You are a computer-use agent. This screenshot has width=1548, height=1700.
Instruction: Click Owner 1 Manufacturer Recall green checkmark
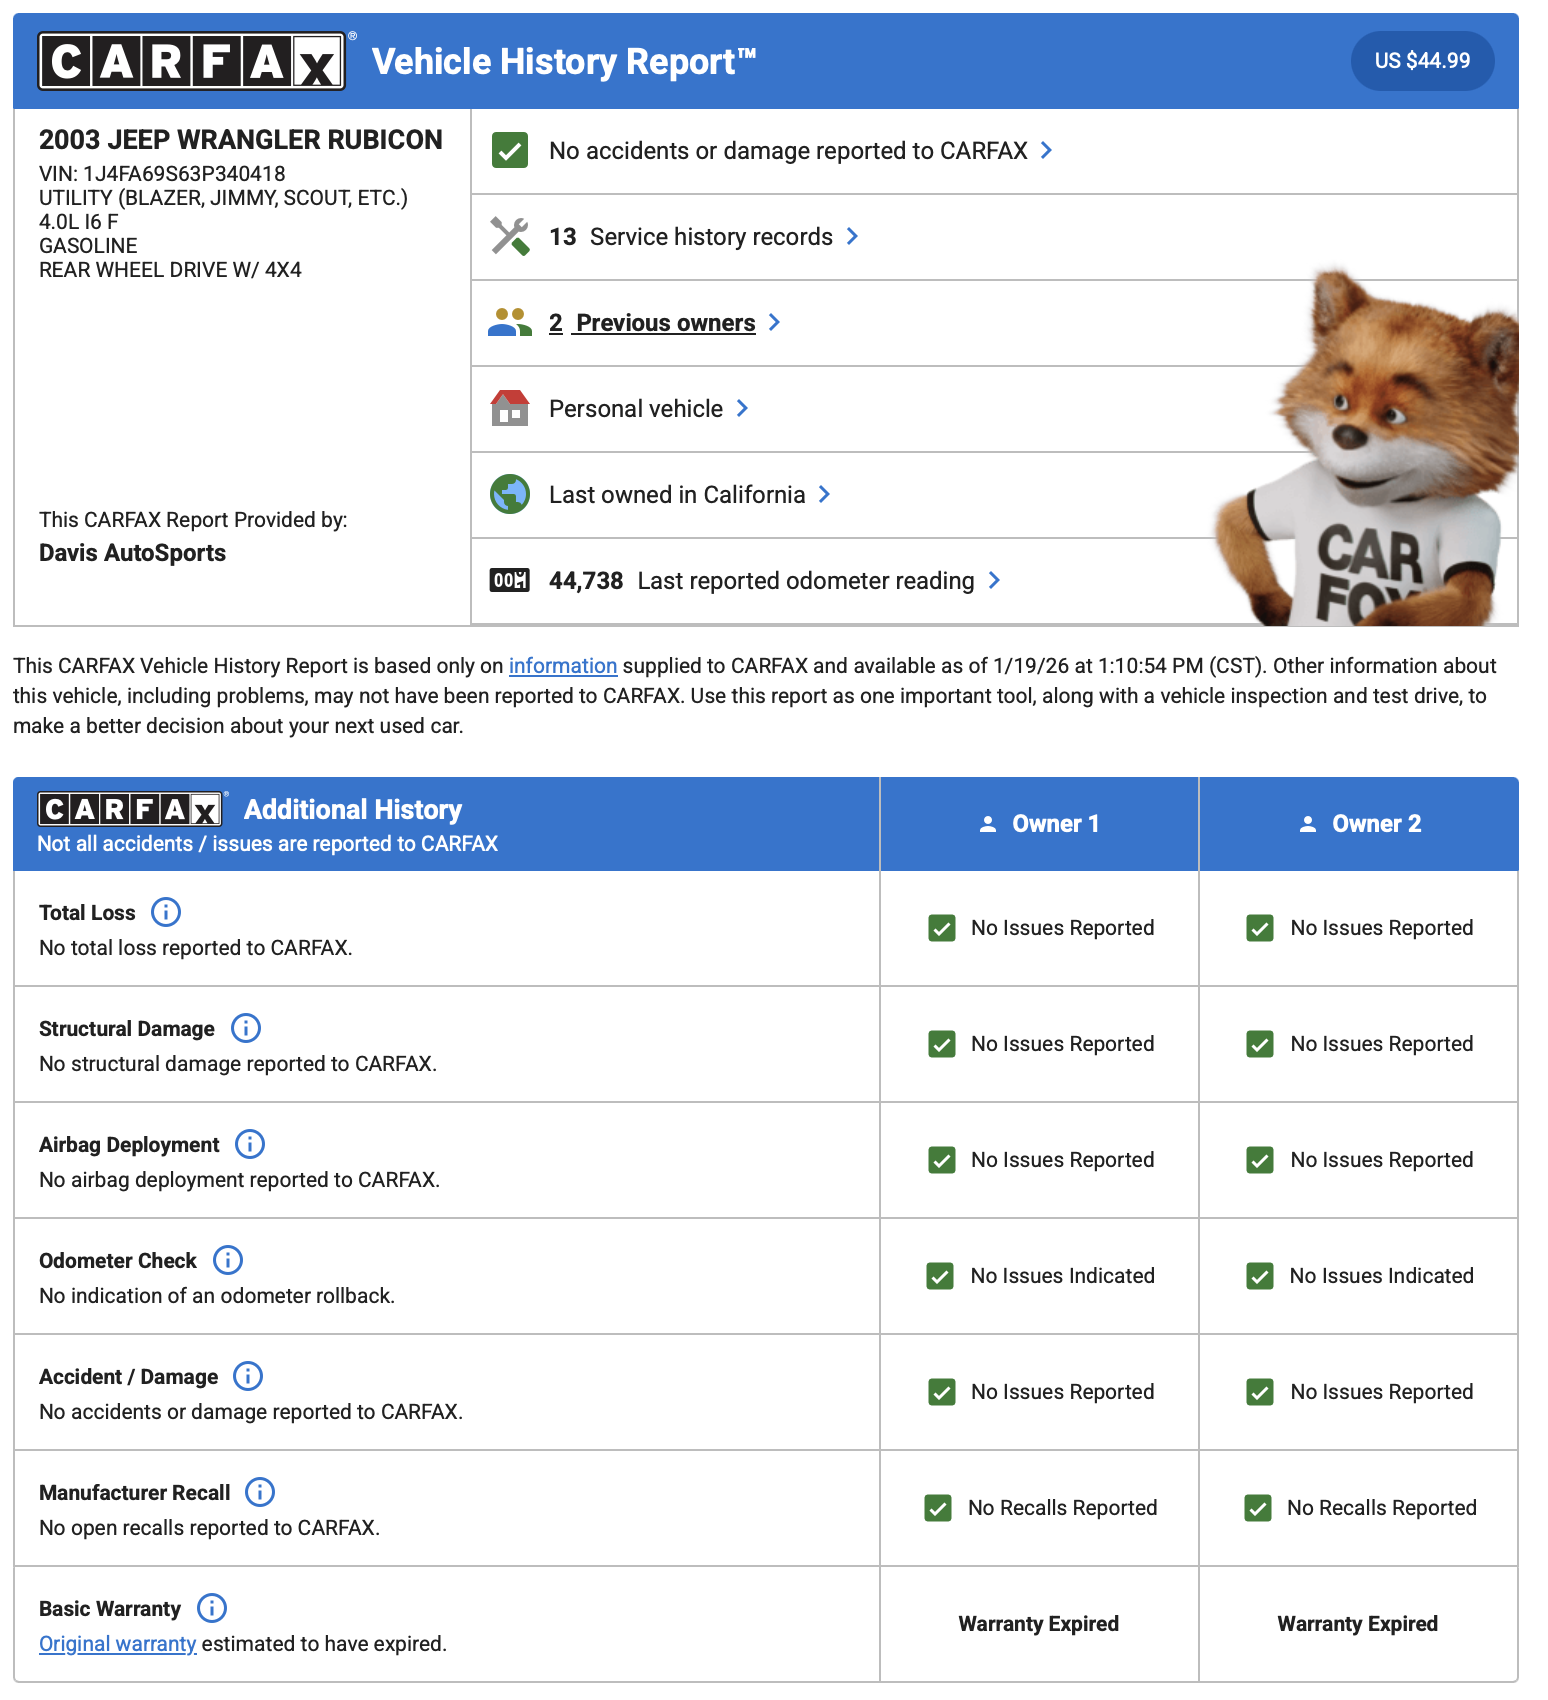(x=938, y=1508)
